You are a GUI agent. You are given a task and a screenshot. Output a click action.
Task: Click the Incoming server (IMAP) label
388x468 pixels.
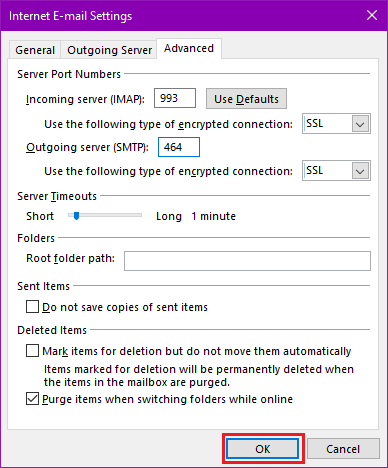(85, 99)
